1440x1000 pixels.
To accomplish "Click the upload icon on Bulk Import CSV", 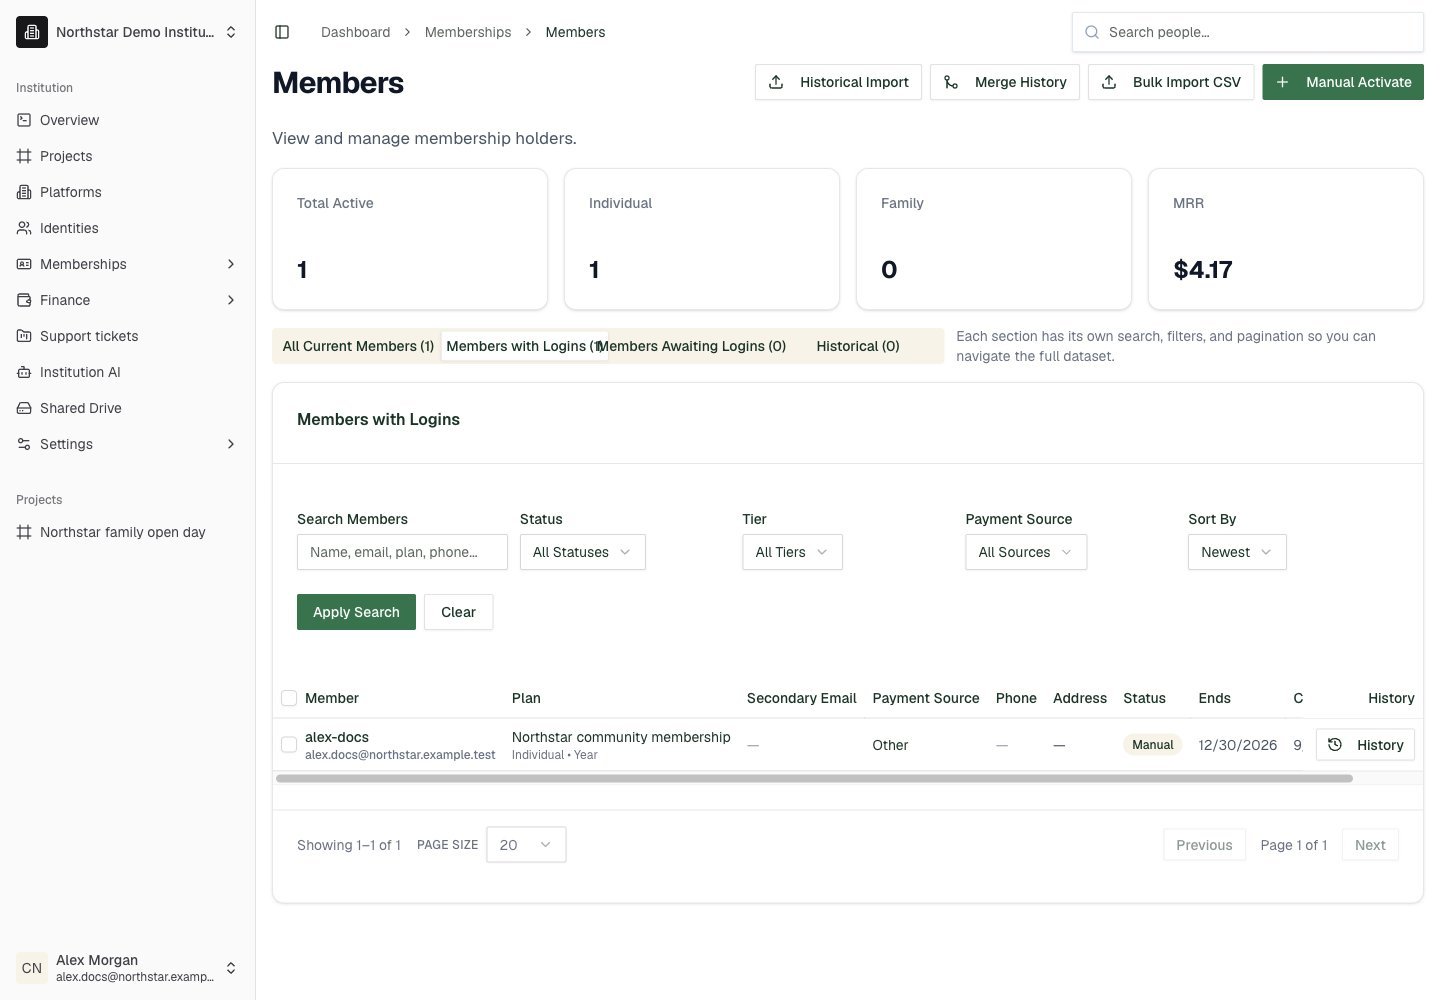I will 1109,82.
